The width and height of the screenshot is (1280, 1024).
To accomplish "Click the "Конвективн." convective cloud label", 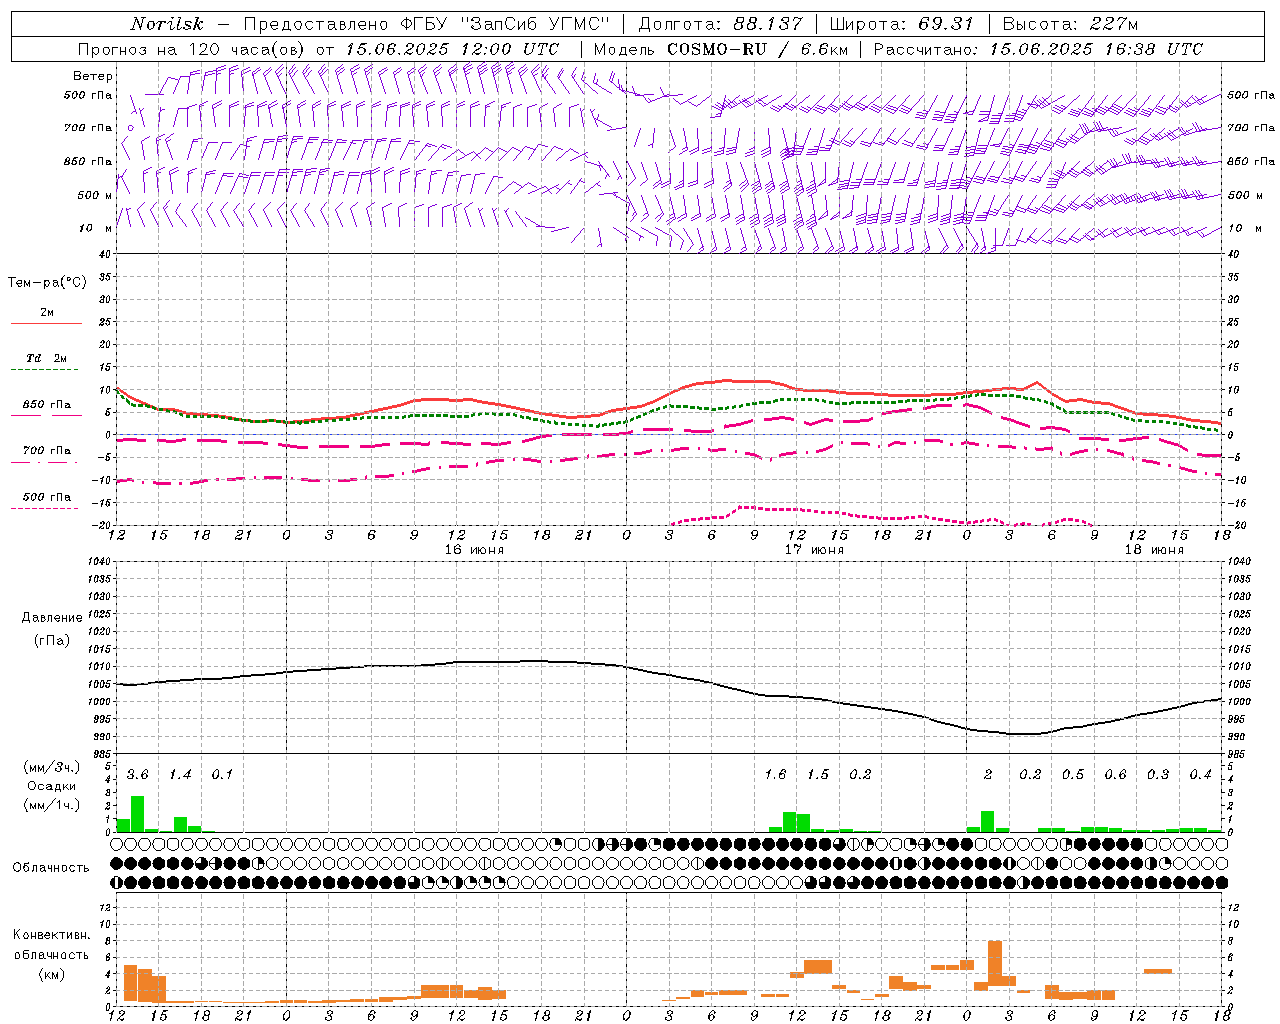I will pos(51,935).
